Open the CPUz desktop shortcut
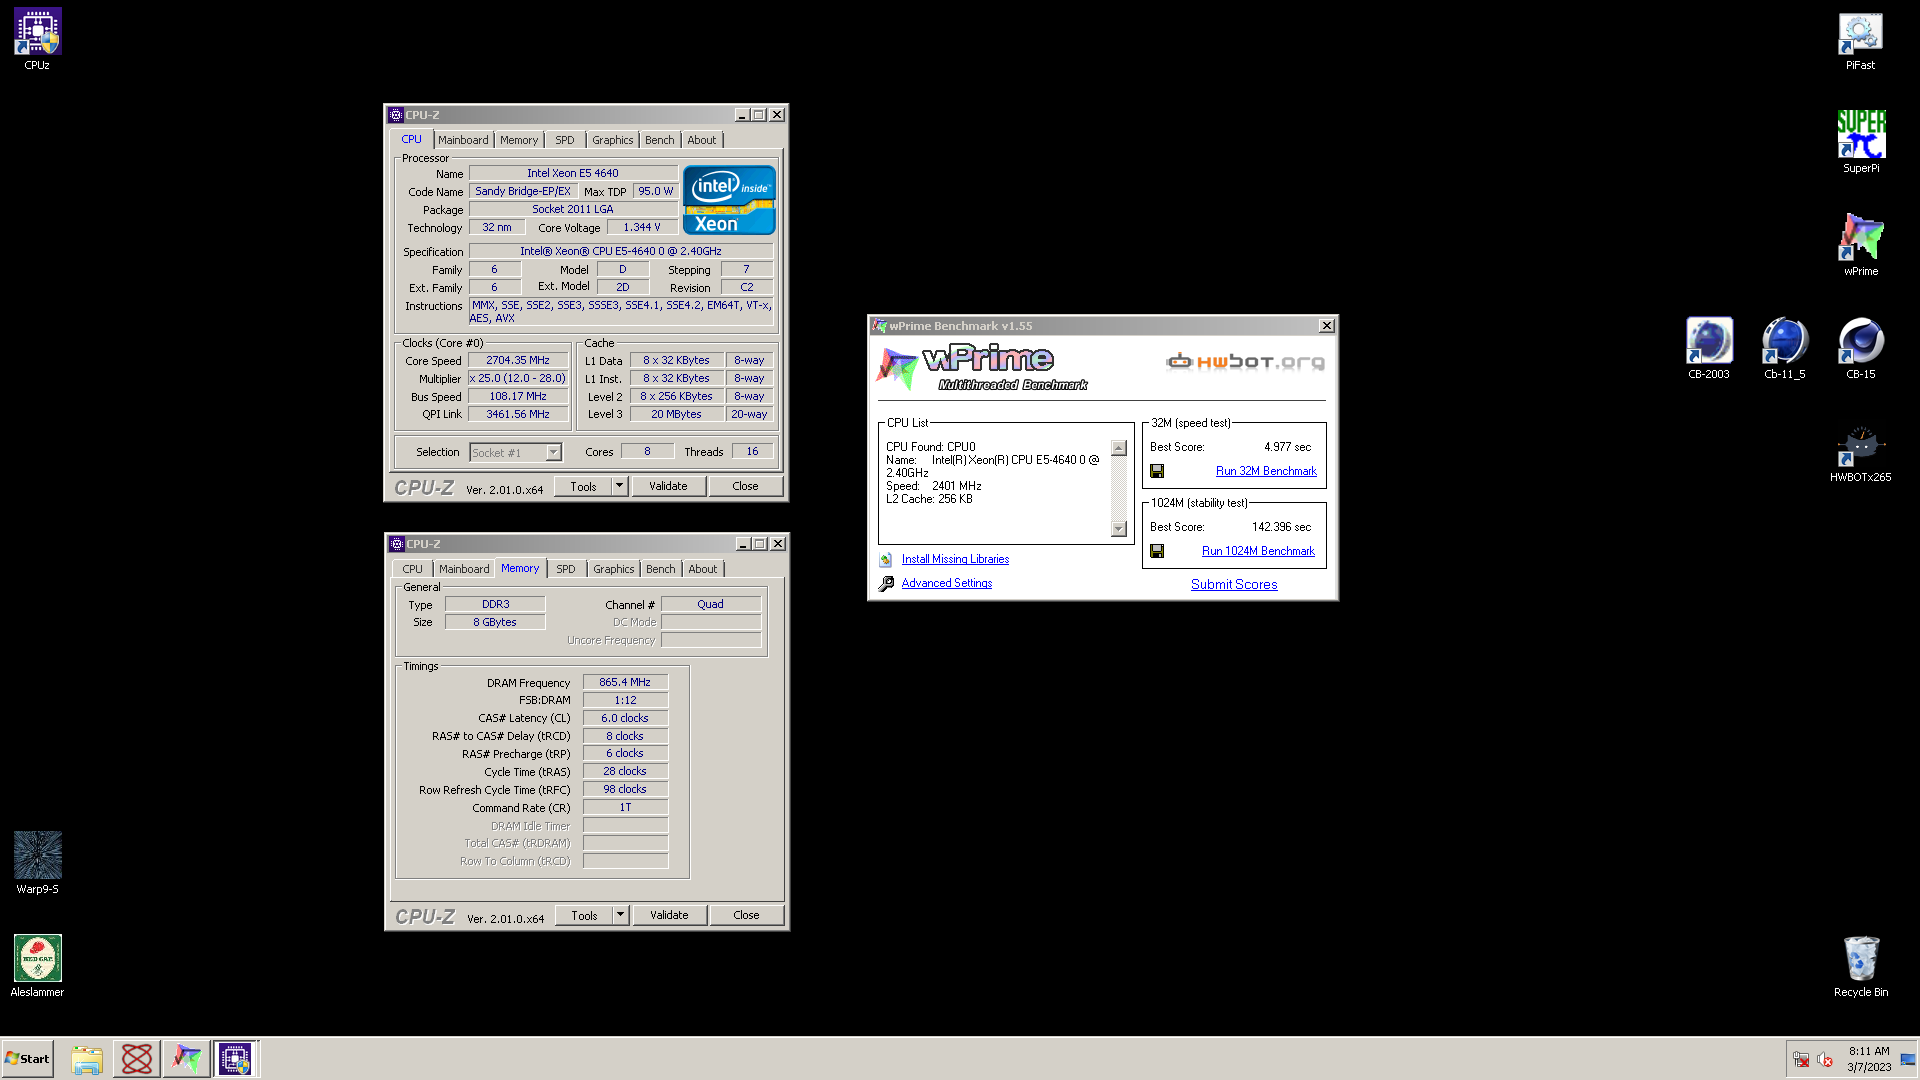Viewport: 1920px width, 1080px height. point(37,40)
